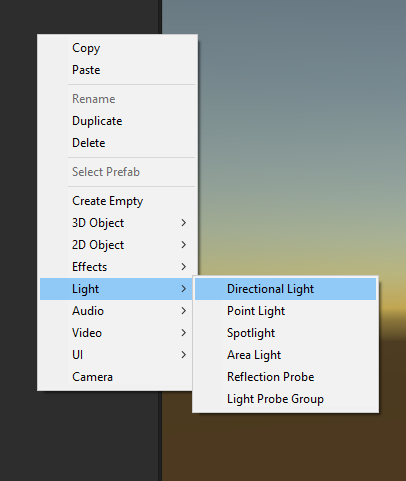Click the highlighted Light menu item

point(116,289)
